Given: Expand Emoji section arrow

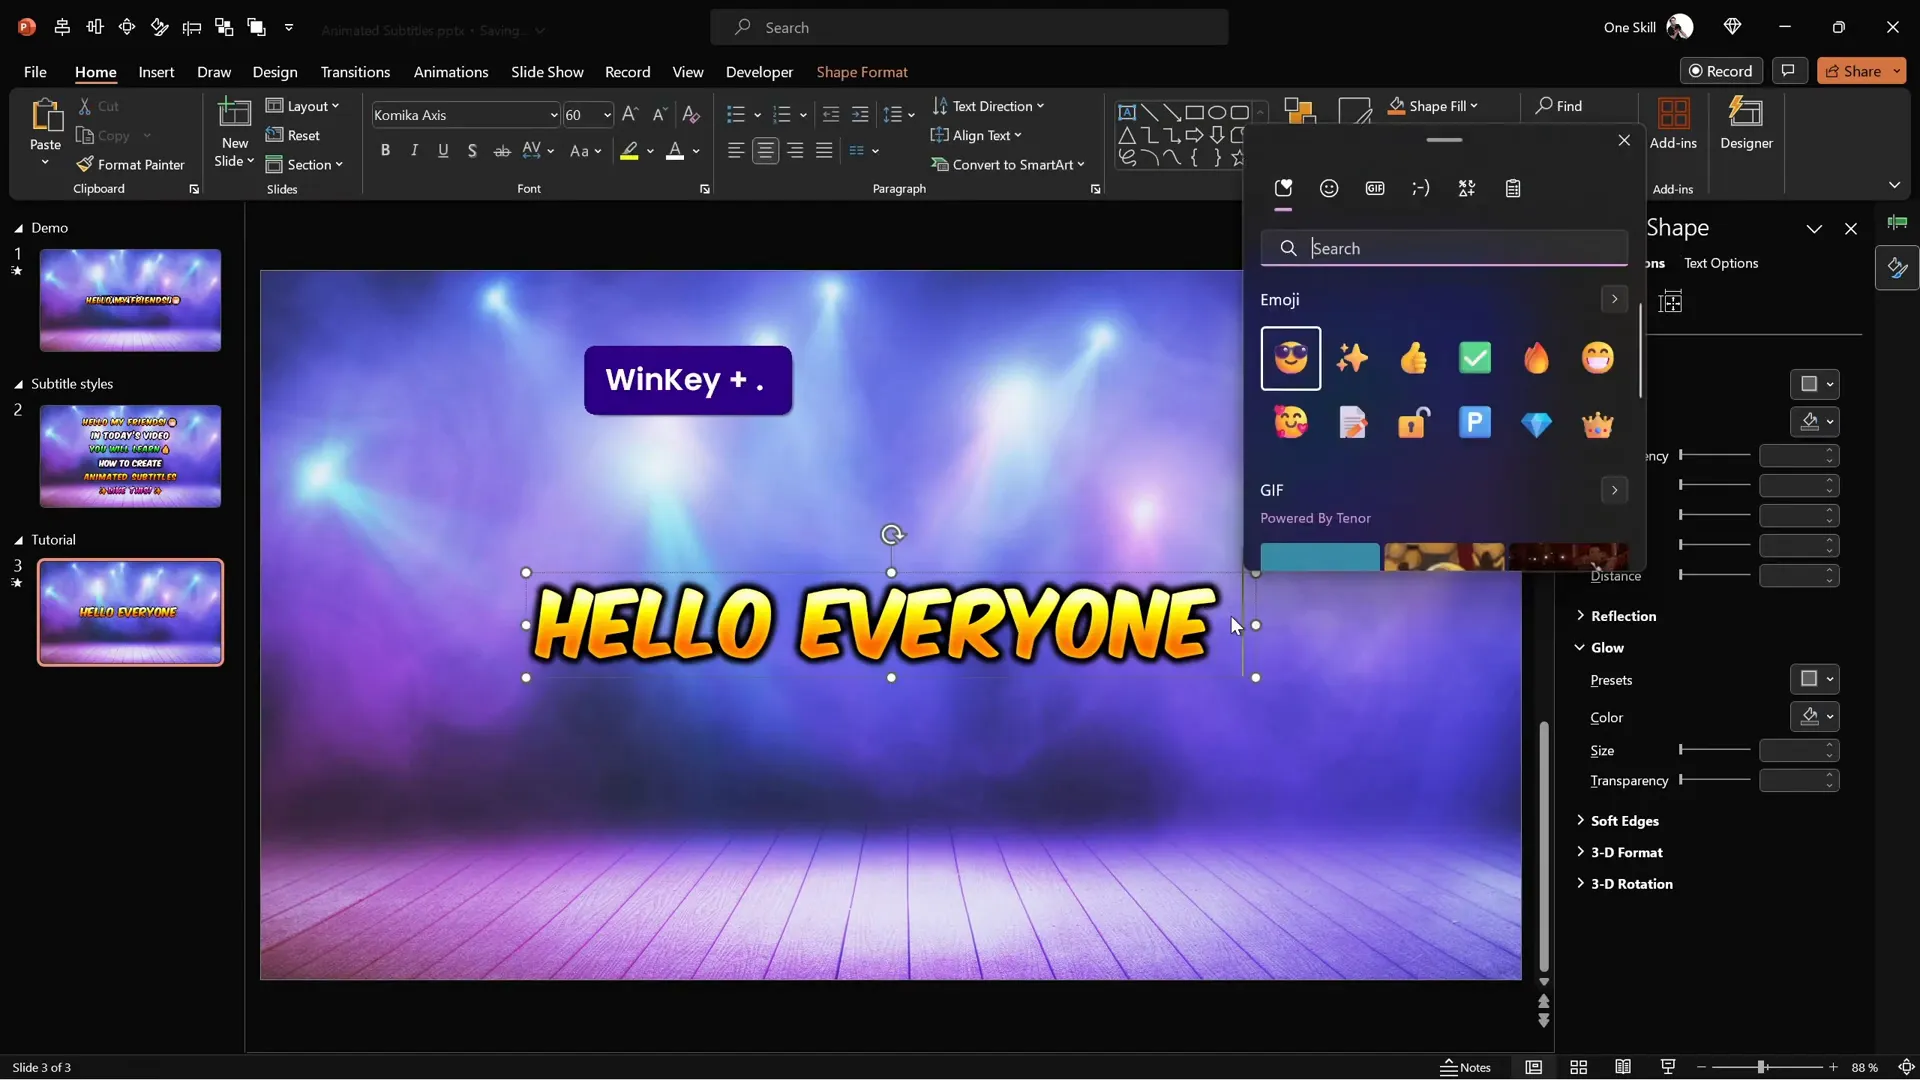Looking at the screenshot, I should (1614, 299).
